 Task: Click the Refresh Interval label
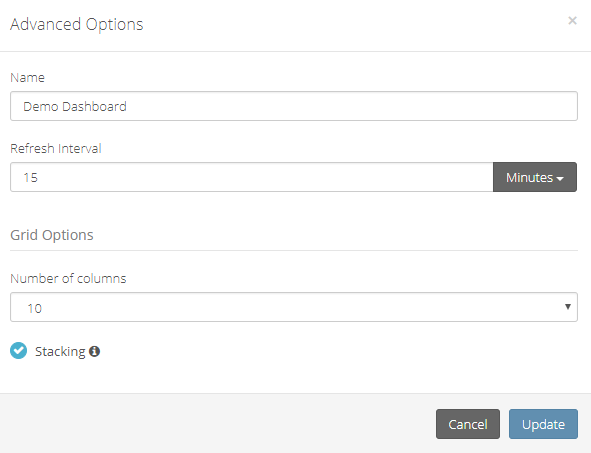click(56, 148)
